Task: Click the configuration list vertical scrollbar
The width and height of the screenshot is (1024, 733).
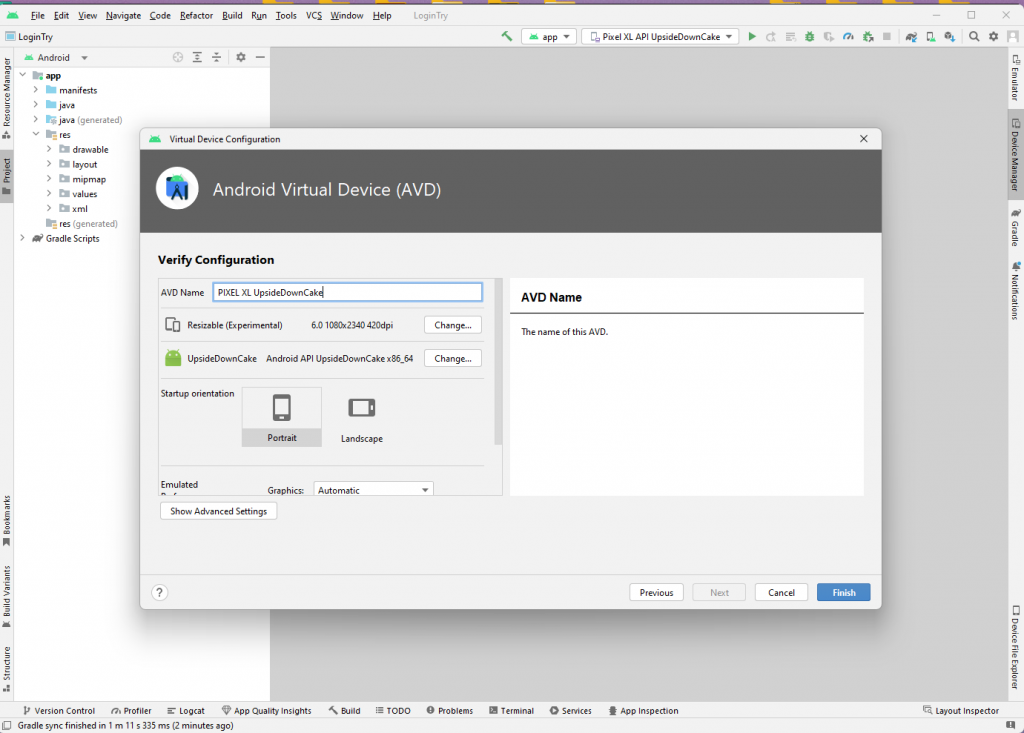Action: [498, 362]
